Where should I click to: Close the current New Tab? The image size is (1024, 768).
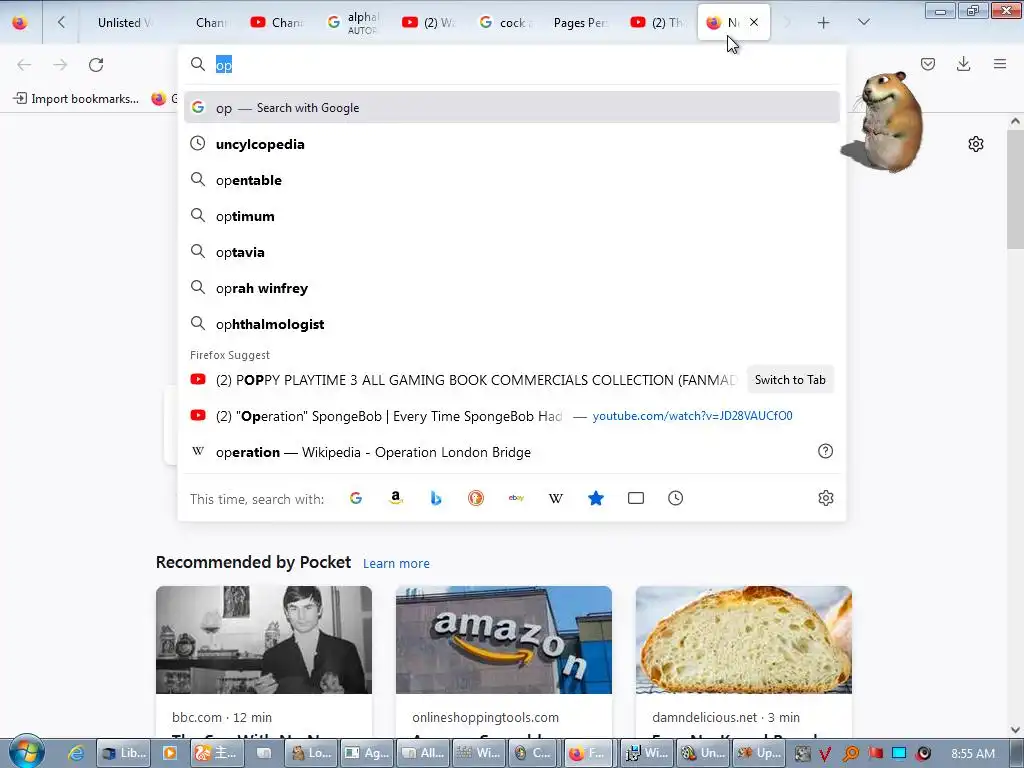click(x=754, y=22)
